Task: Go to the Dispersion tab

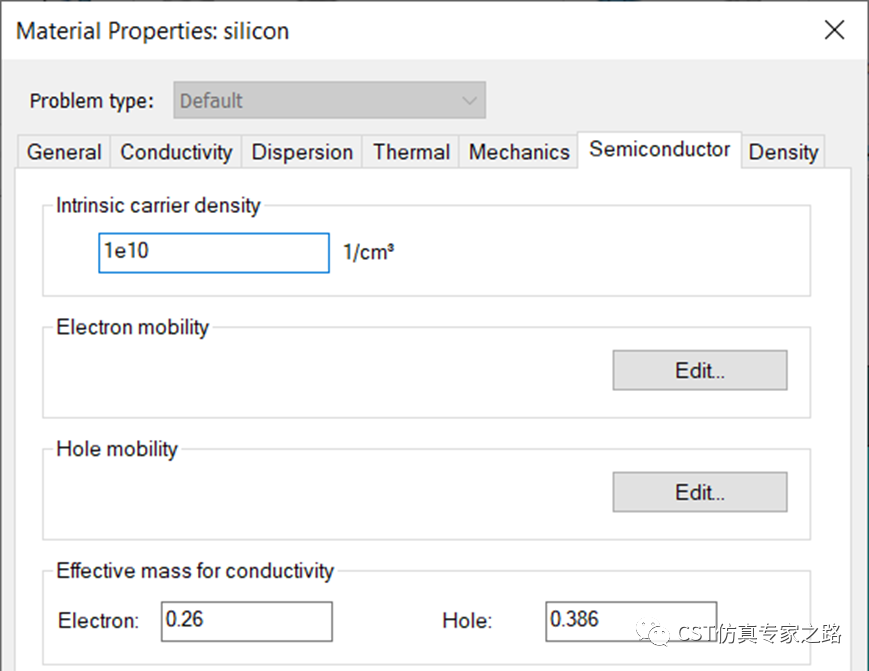Action: (x=302, y=152)
